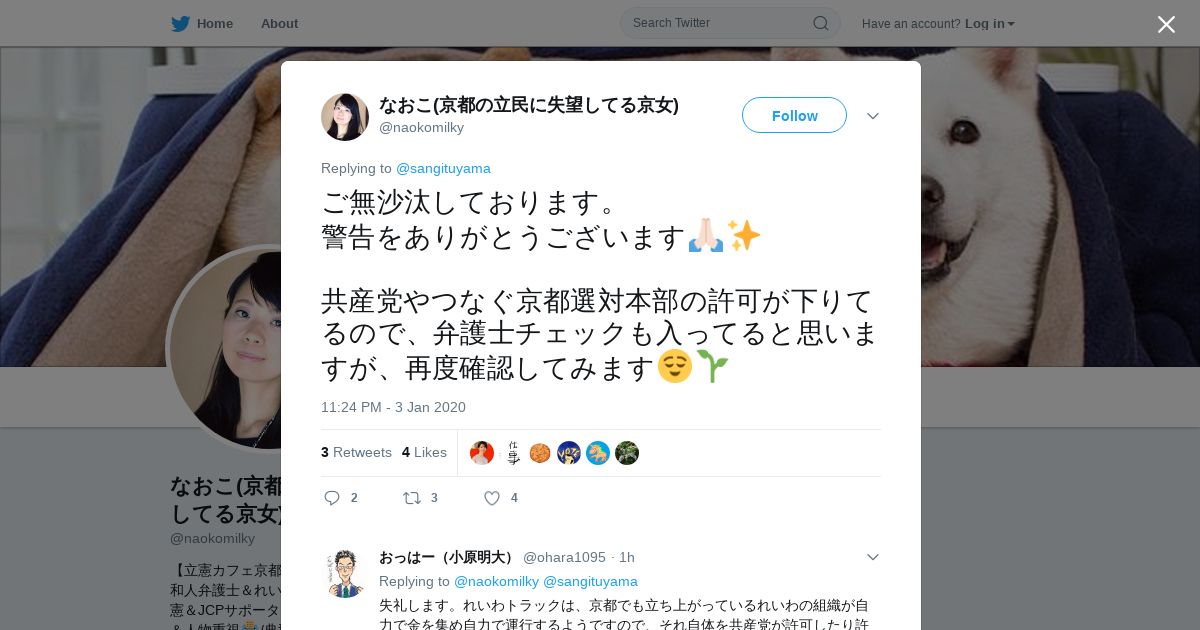Click the reply bubble icon with 2
1200x630 pixels.
(x=333, y=498)
